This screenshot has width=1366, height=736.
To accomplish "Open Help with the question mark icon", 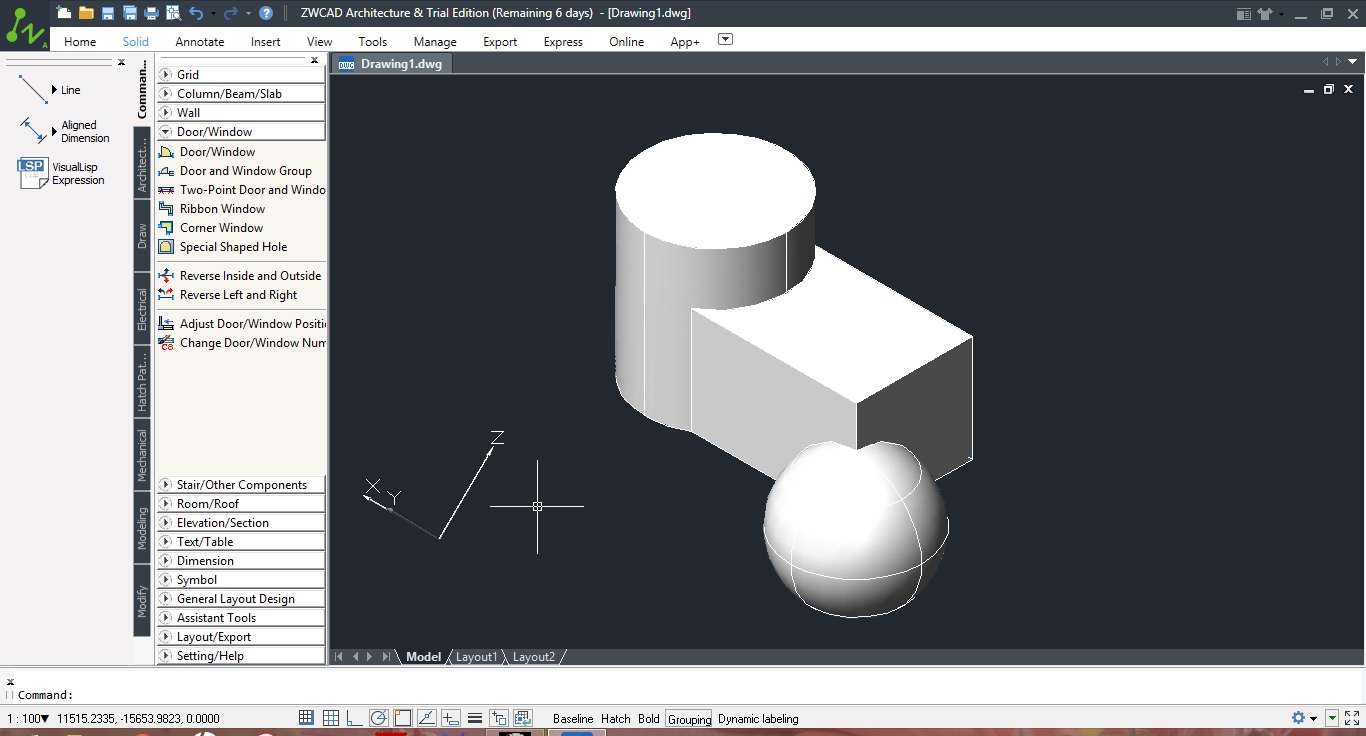I will [x=266, y=13].
